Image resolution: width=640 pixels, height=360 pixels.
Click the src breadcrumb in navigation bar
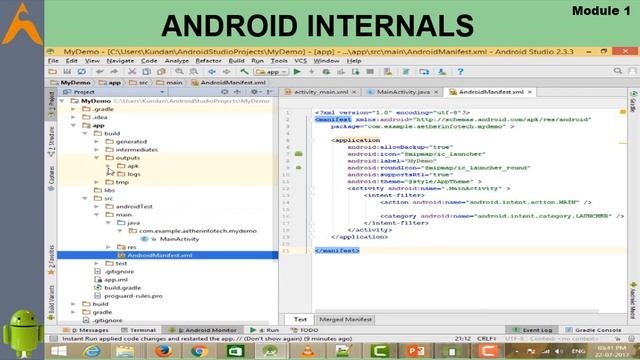139,82
